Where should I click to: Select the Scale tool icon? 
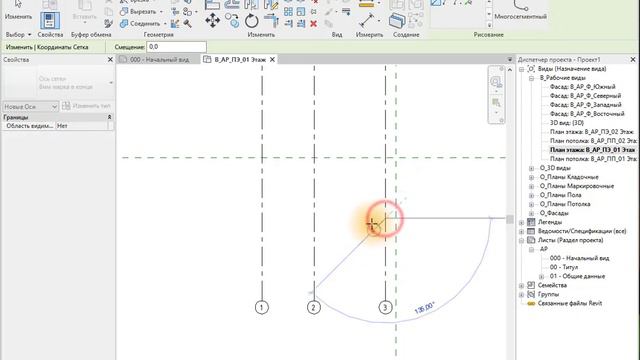pos(301,12)
